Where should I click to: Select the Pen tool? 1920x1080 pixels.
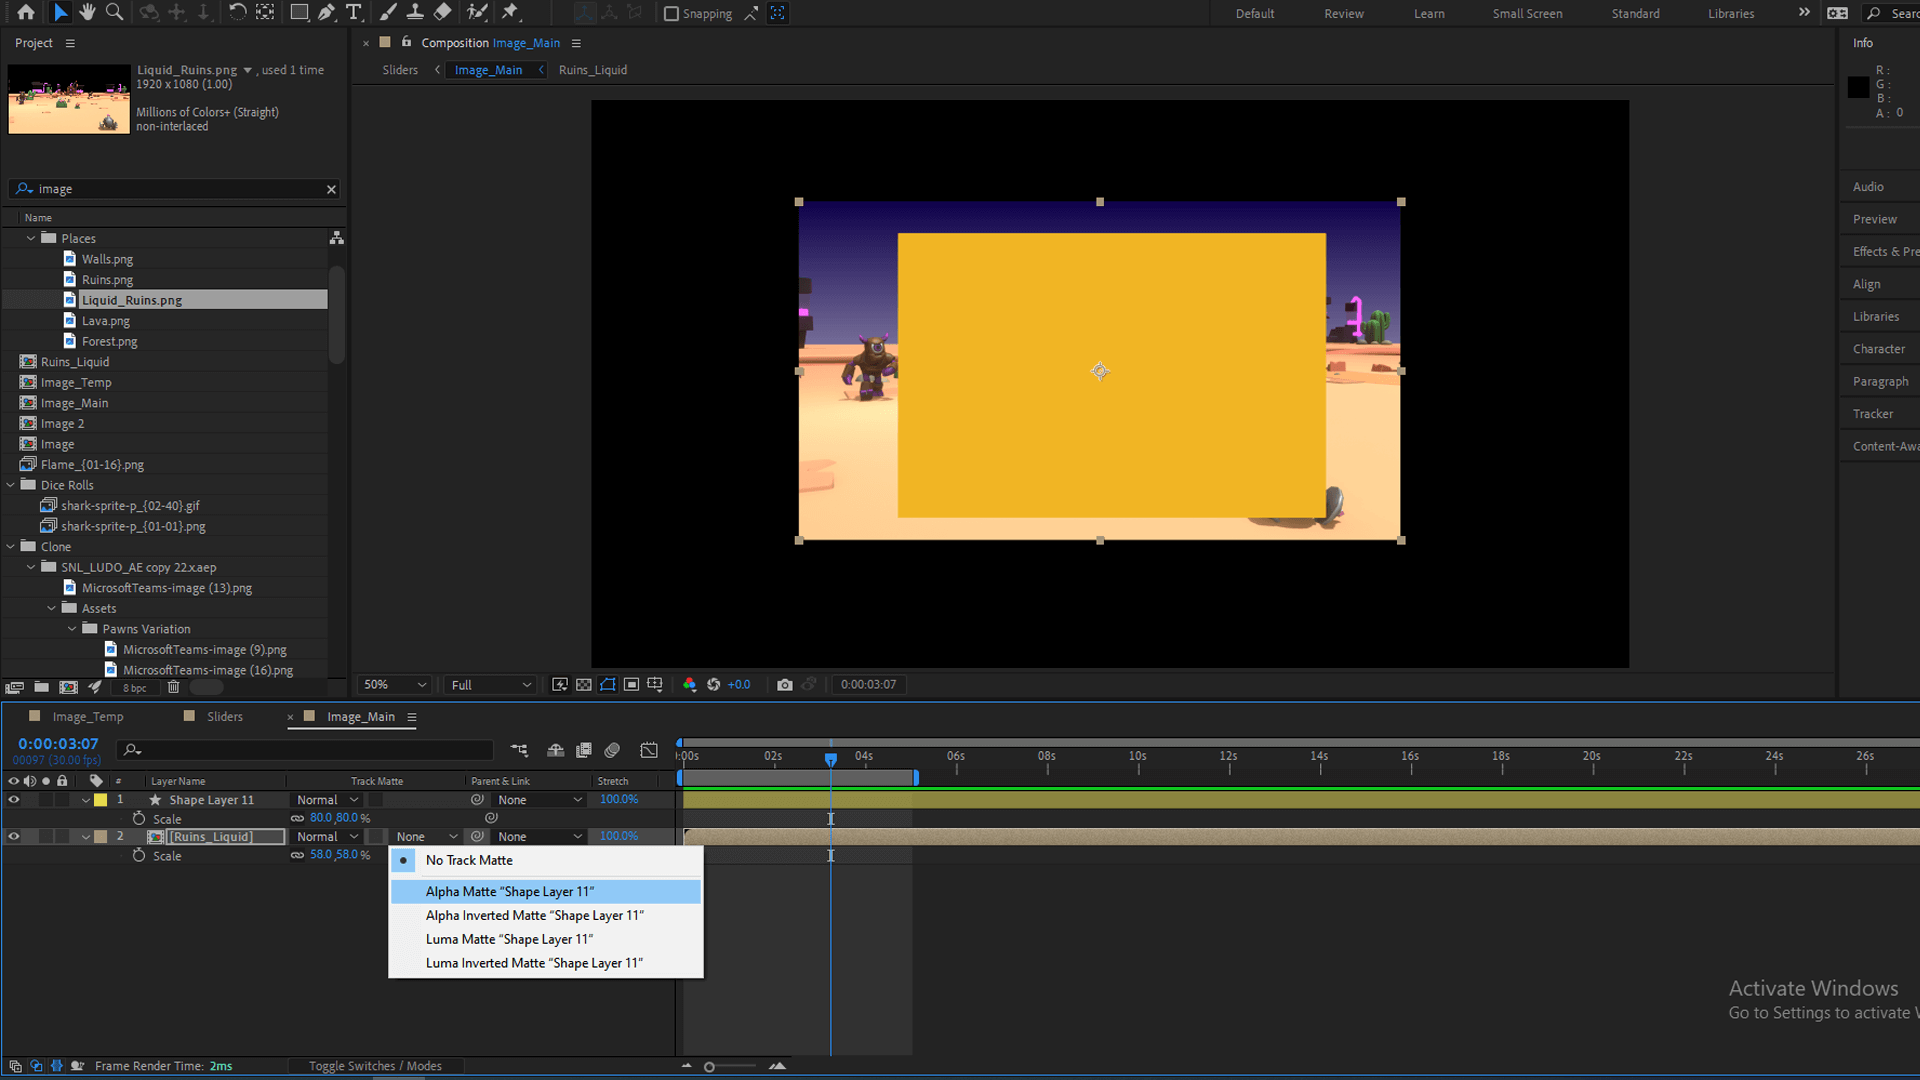327,12
